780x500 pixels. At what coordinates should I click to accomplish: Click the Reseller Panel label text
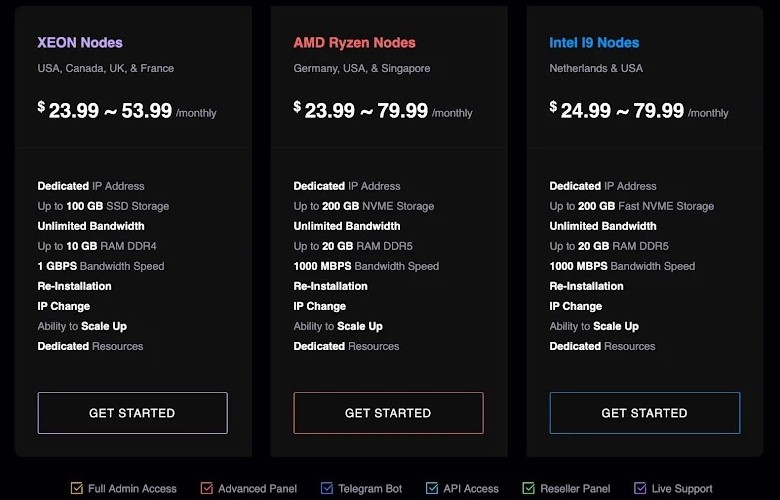[x=576, y=489]
